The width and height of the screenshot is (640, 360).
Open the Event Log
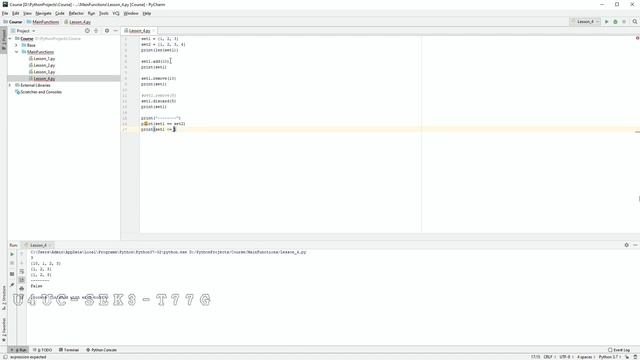pos(619,350)
